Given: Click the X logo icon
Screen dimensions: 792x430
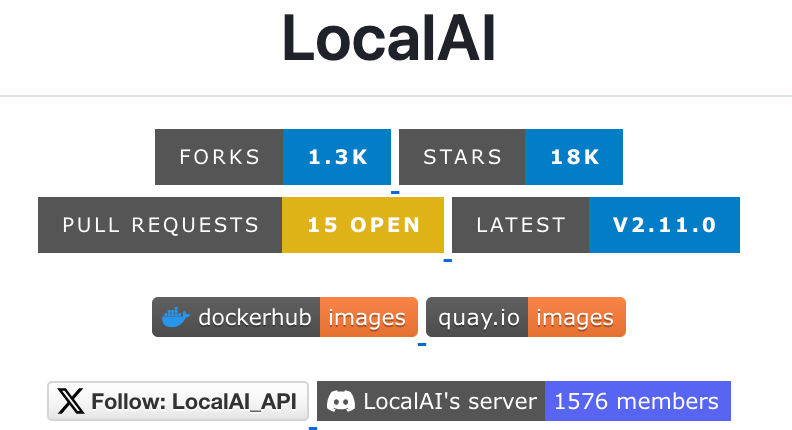Looking at the screenshot, I should (x=71, y=401).
